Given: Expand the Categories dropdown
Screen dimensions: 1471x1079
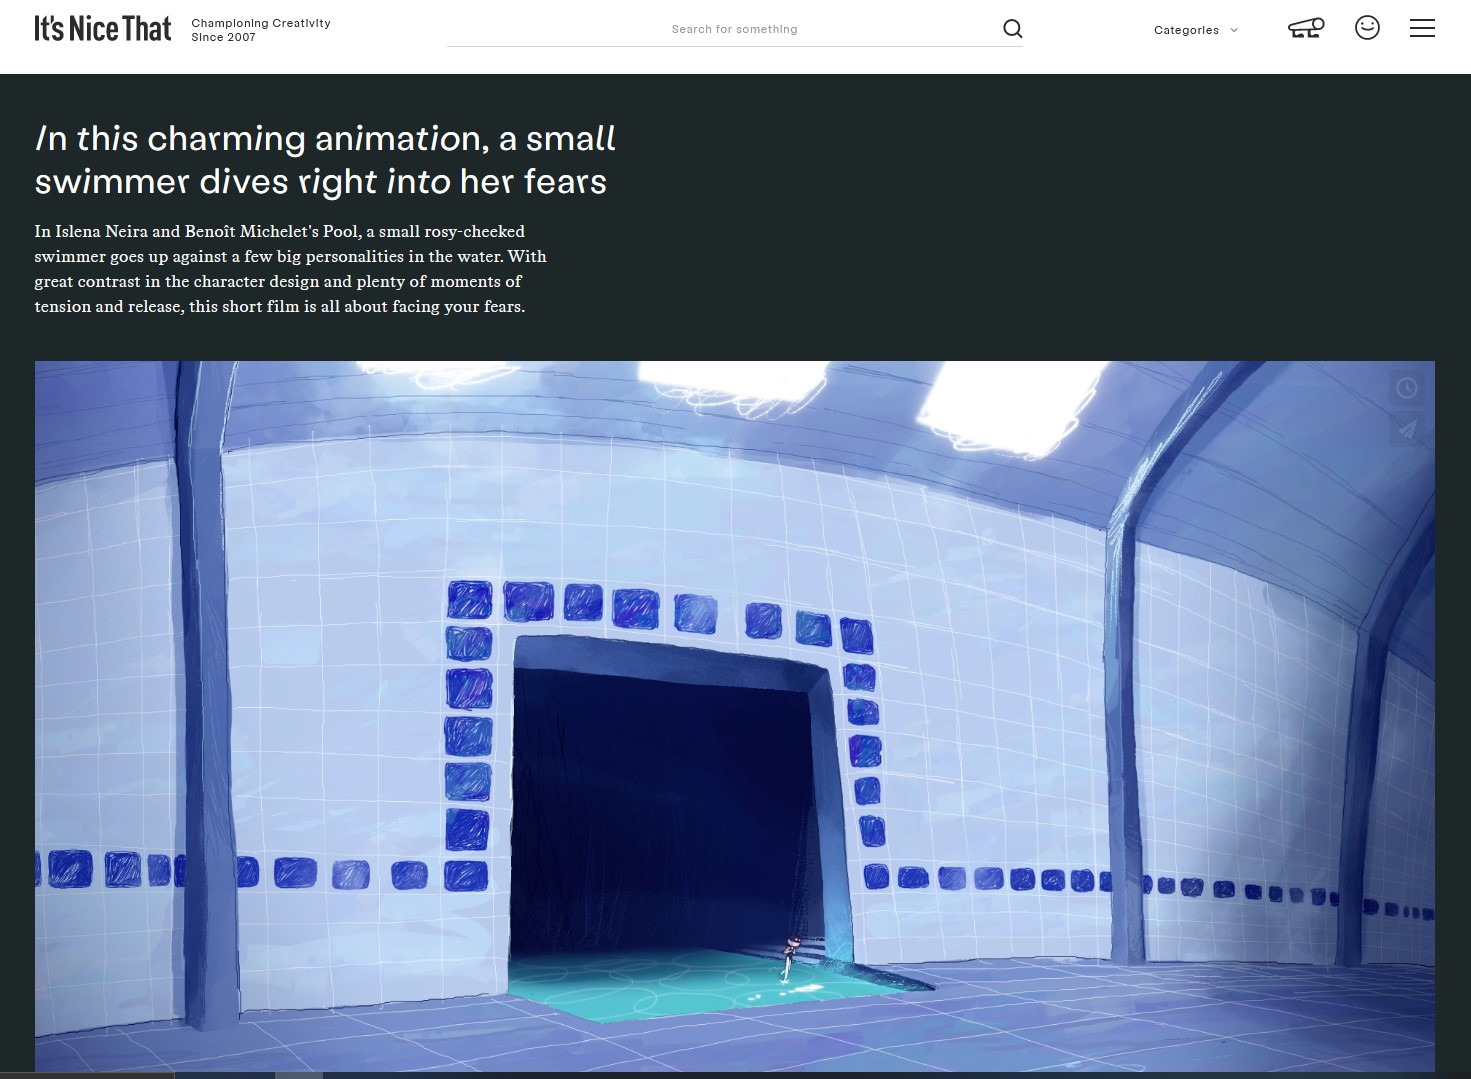Looking at the screenshot, I should coord(1196,30).
